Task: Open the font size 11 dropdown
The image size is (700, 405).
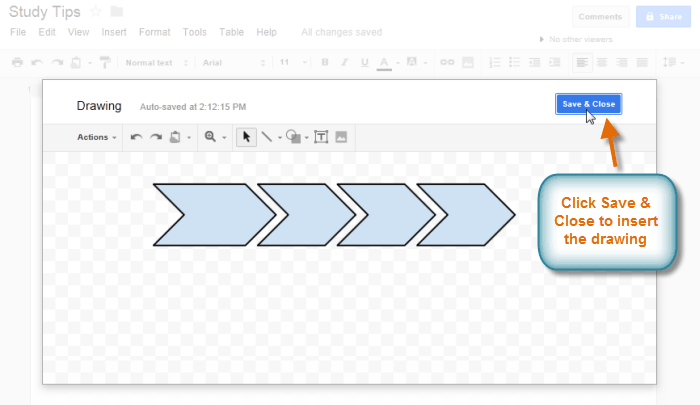Action: tap(293, 63)
